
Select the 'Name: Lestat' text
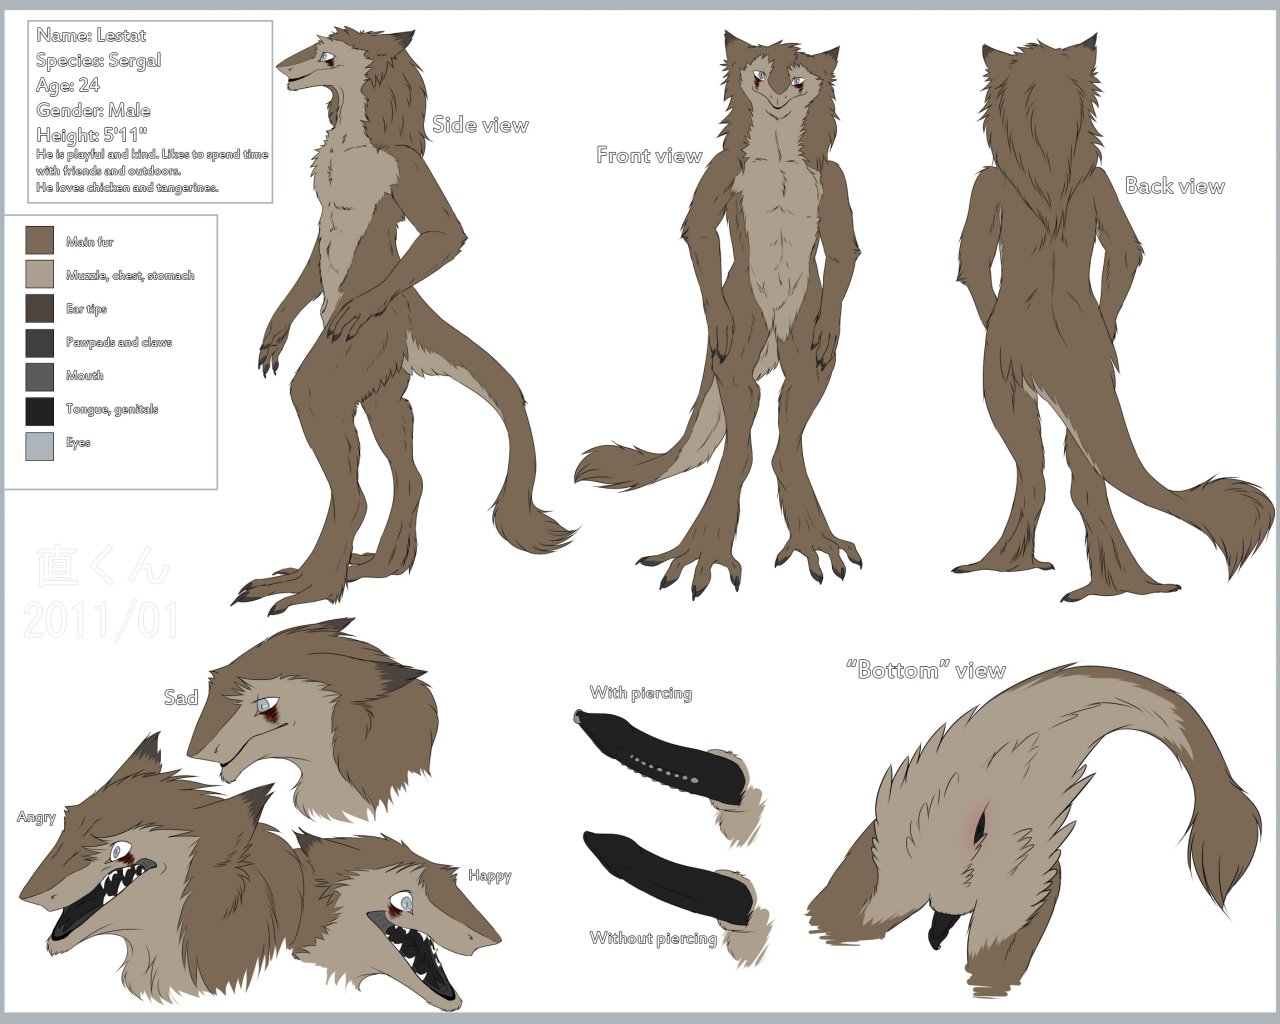coord(91,36)
